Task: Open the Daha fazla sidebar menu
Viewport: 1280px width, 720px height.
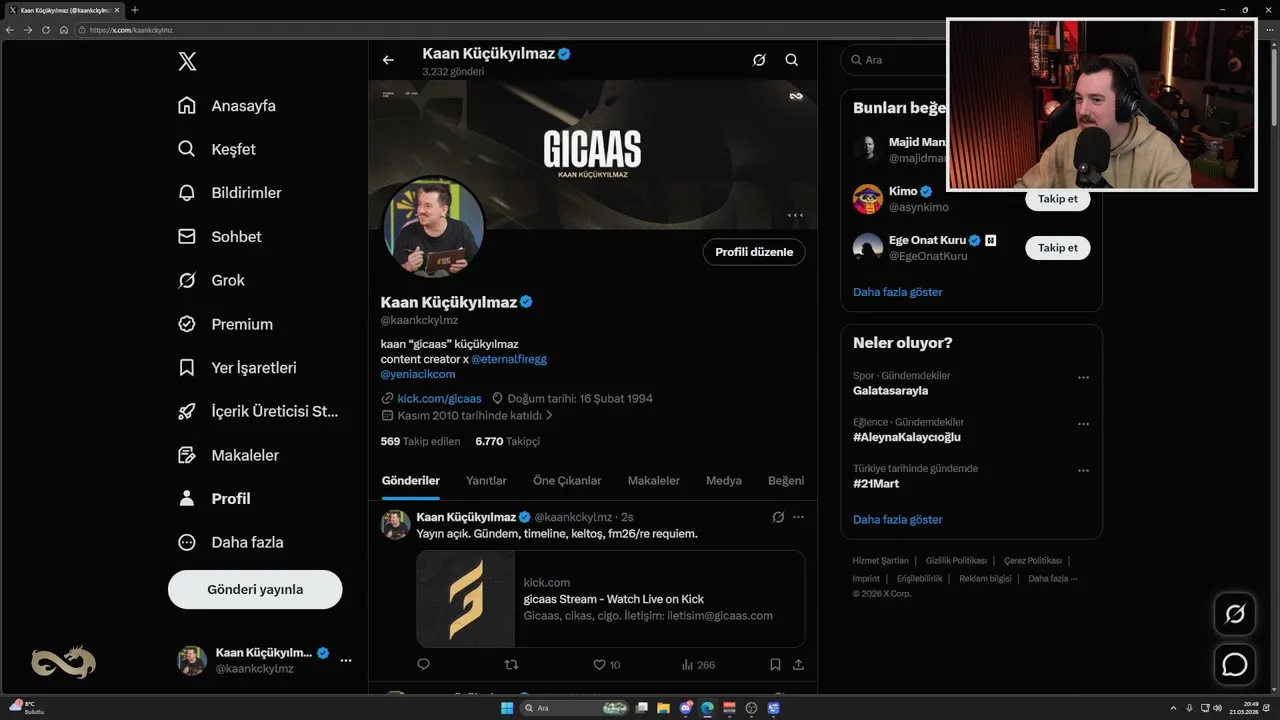Action: click(x=230, y=542)
